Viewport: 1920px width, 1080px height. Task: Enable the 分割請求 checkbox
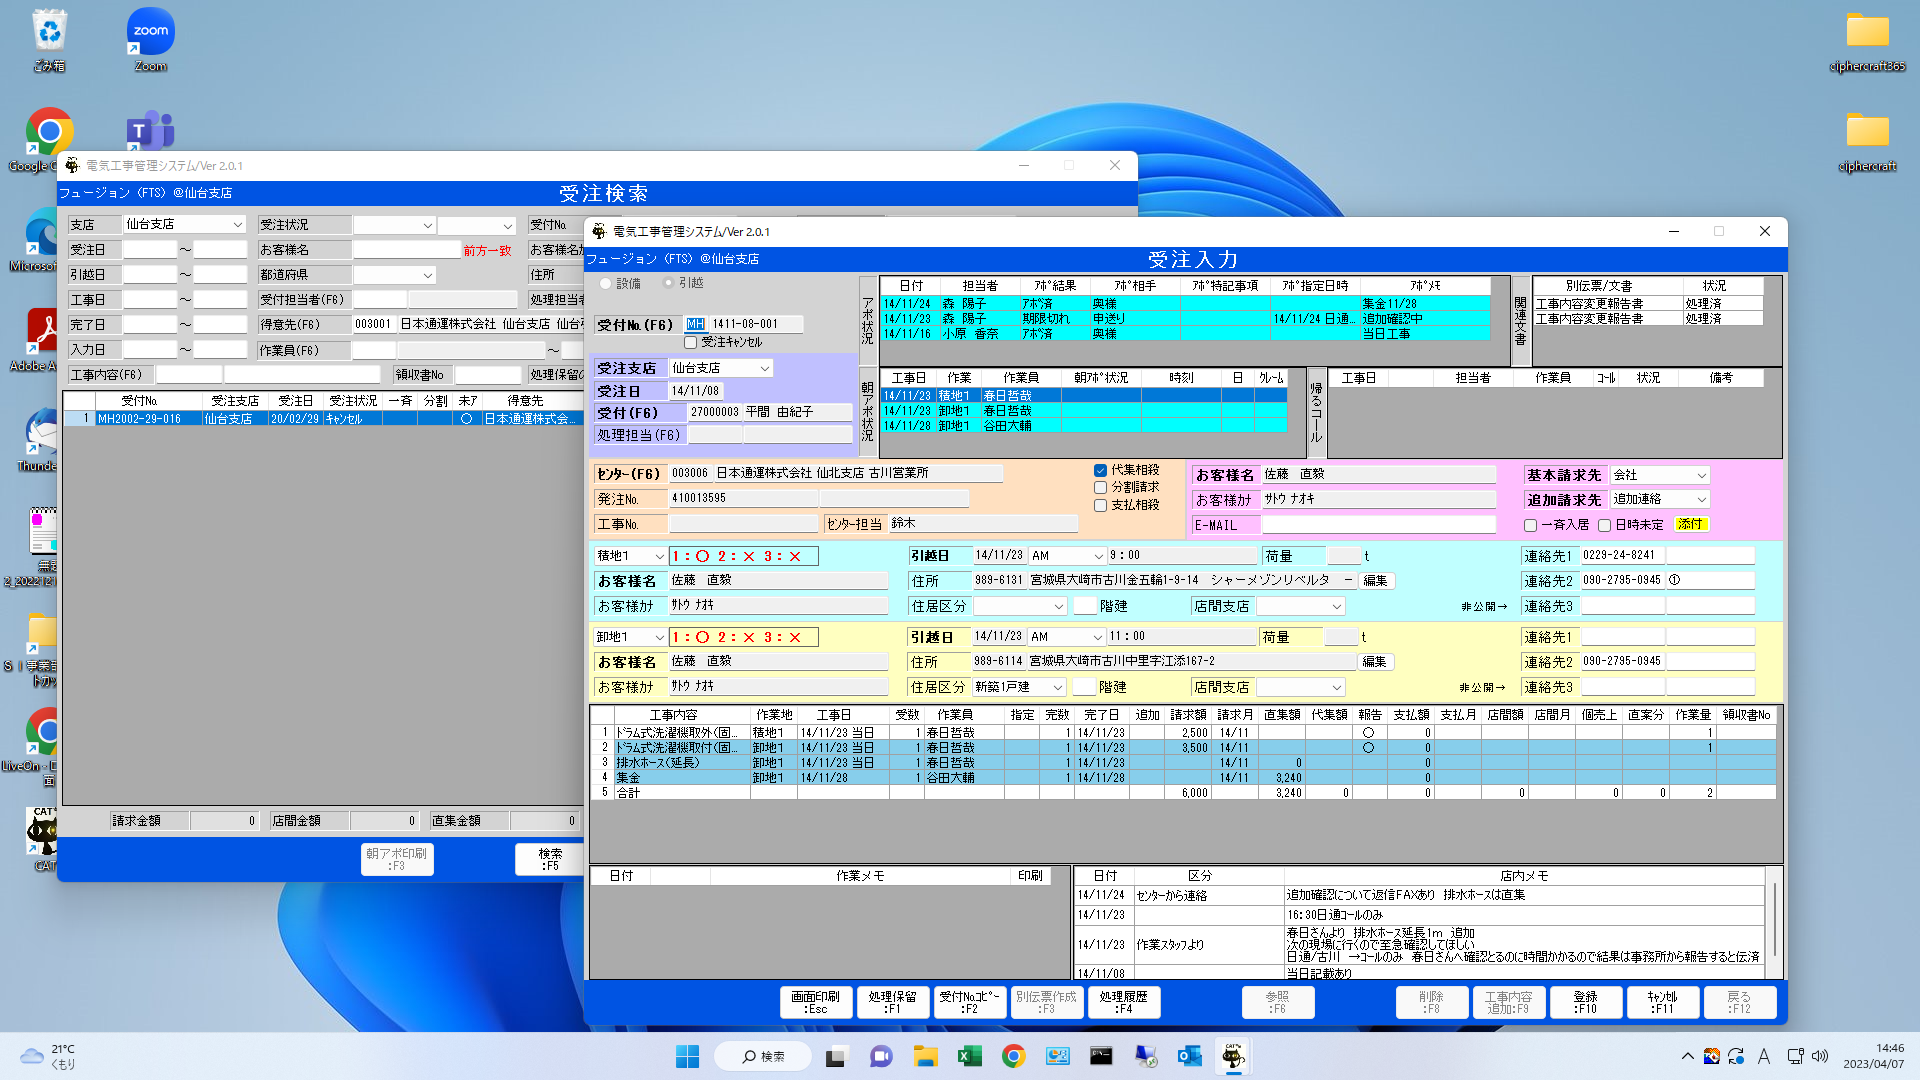(x=1100, y=488)
